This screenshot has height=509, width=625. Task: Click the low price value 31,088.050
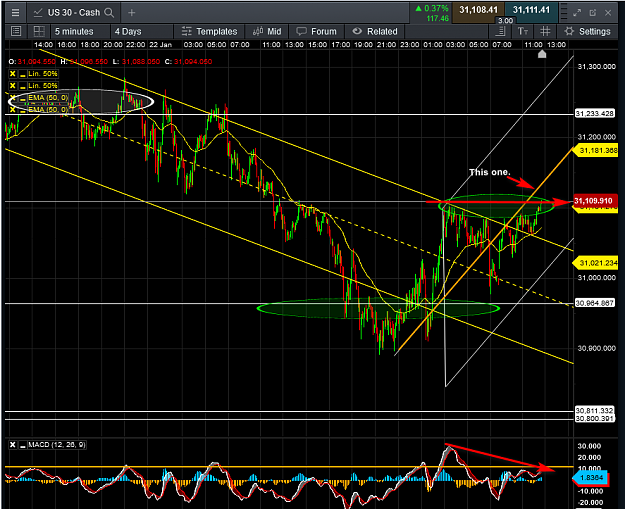coord(141,62)
